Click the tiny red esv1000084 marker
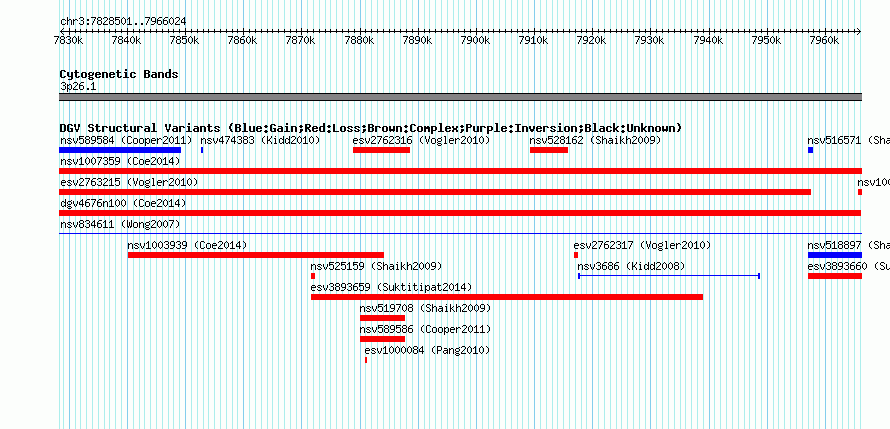Viewport: 890px width, 429px height. (366, 360)
